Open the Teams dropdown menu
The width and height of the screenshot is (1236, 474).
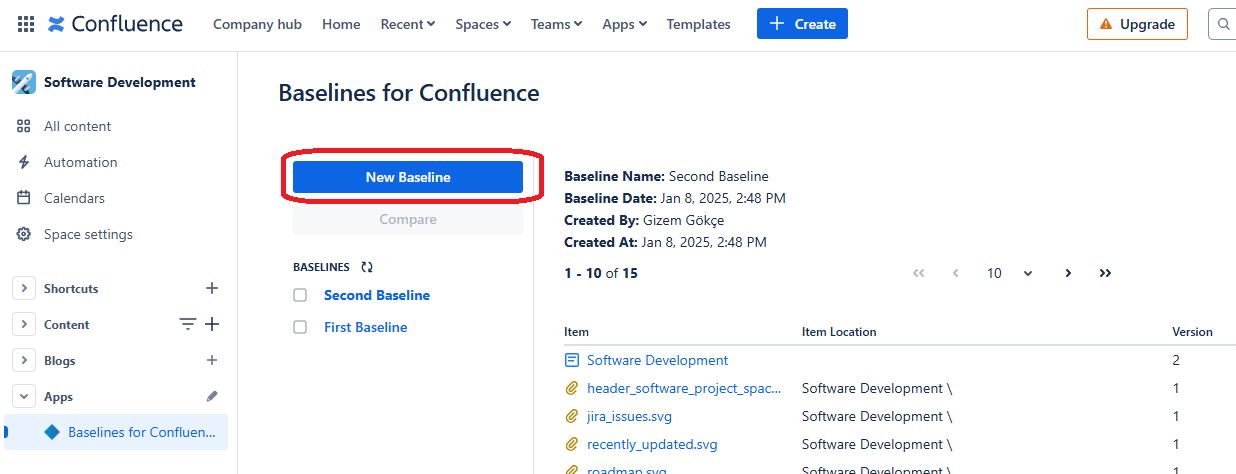click(556, 24)
